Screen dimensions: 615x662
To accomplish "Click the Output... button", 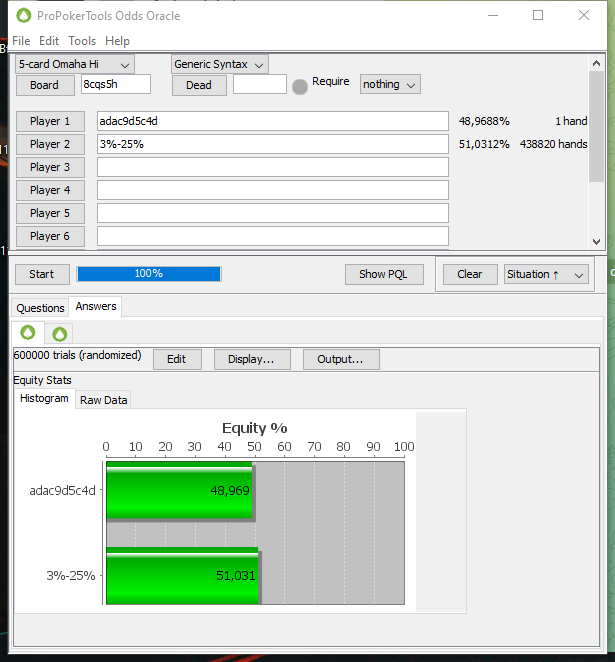I will (x=341, y=359).
